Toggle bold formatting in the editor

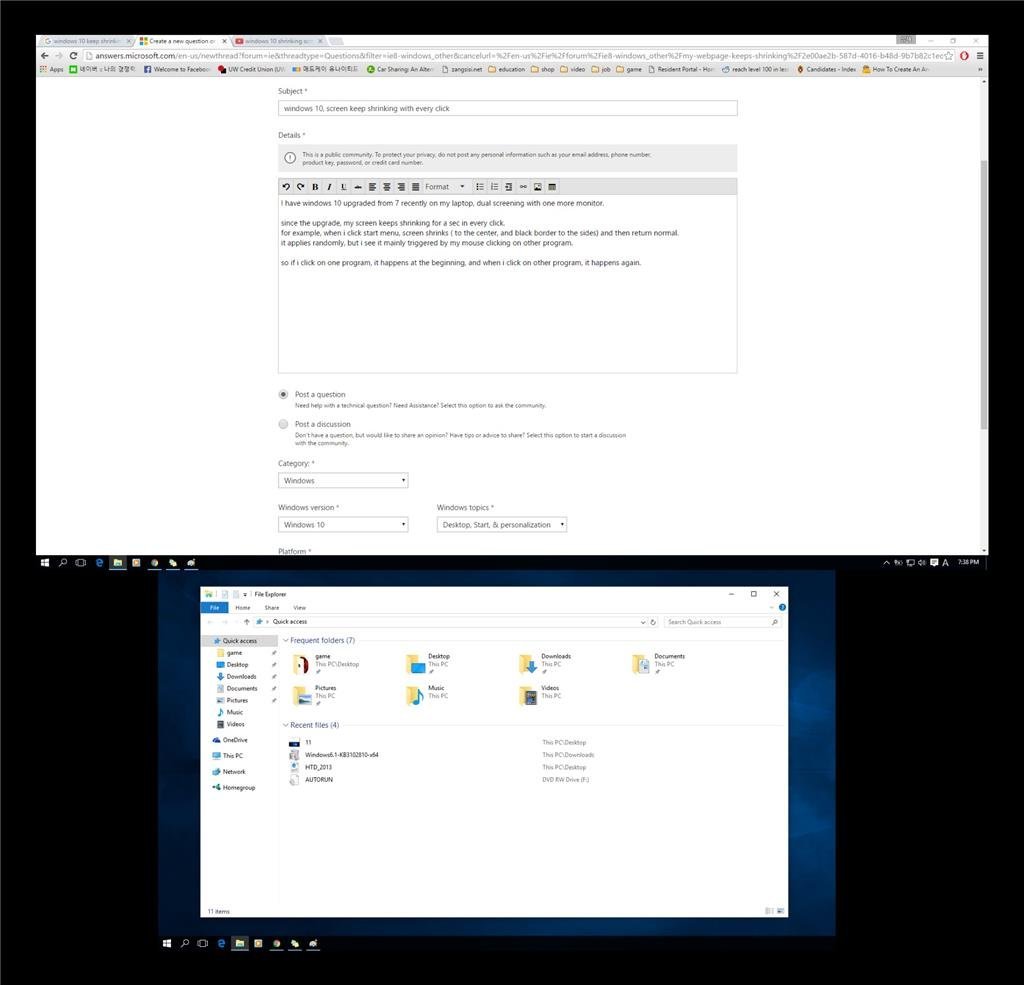(x=315, y=187)
